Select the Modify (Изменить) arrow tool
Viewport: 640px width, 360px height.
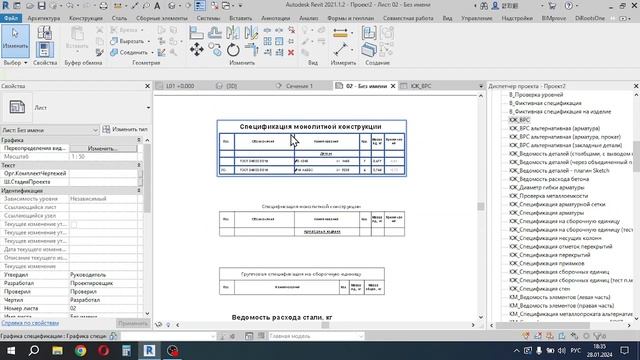click(15, 41)
